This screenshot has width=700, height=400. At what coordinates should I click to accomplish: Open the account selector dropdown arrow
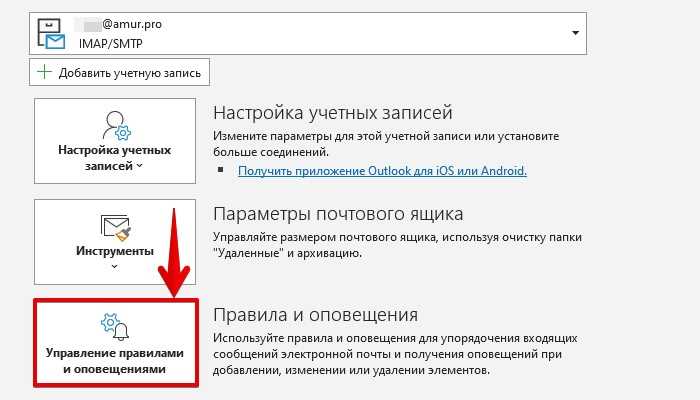click(575, 33)
